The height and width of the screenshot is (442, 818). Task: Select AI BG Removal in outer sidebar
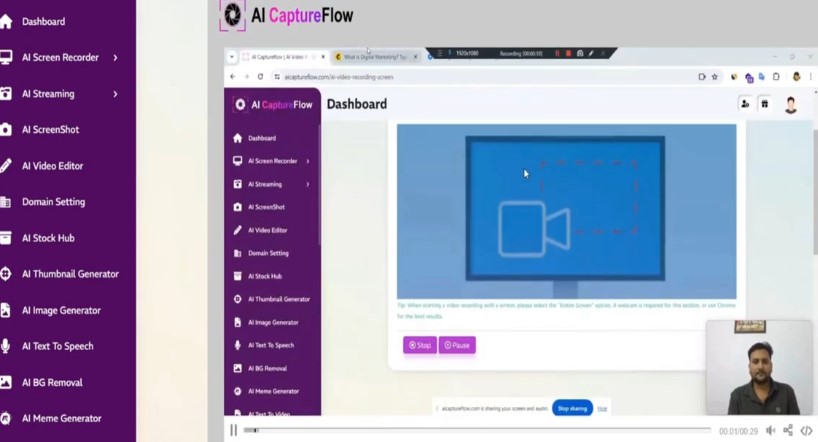52,383
